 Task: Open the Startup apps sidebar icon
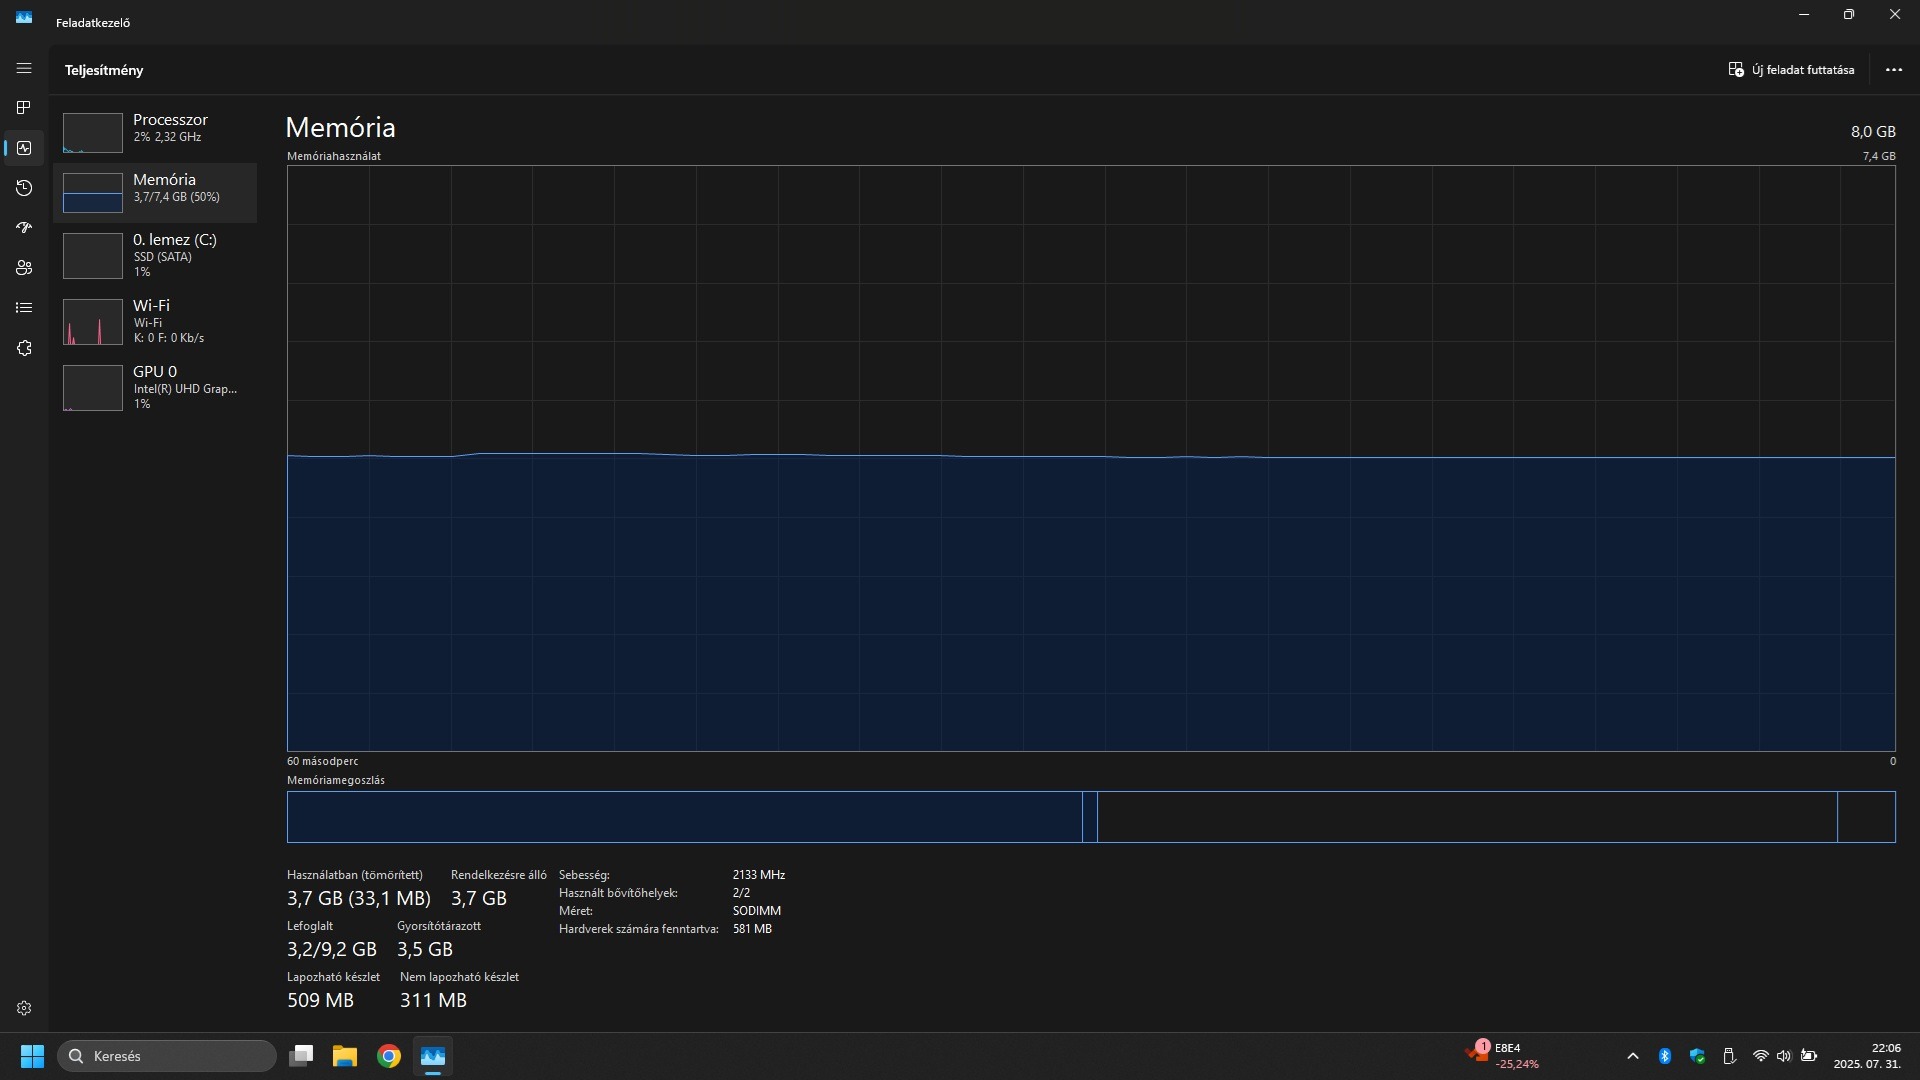click(24, 228)
